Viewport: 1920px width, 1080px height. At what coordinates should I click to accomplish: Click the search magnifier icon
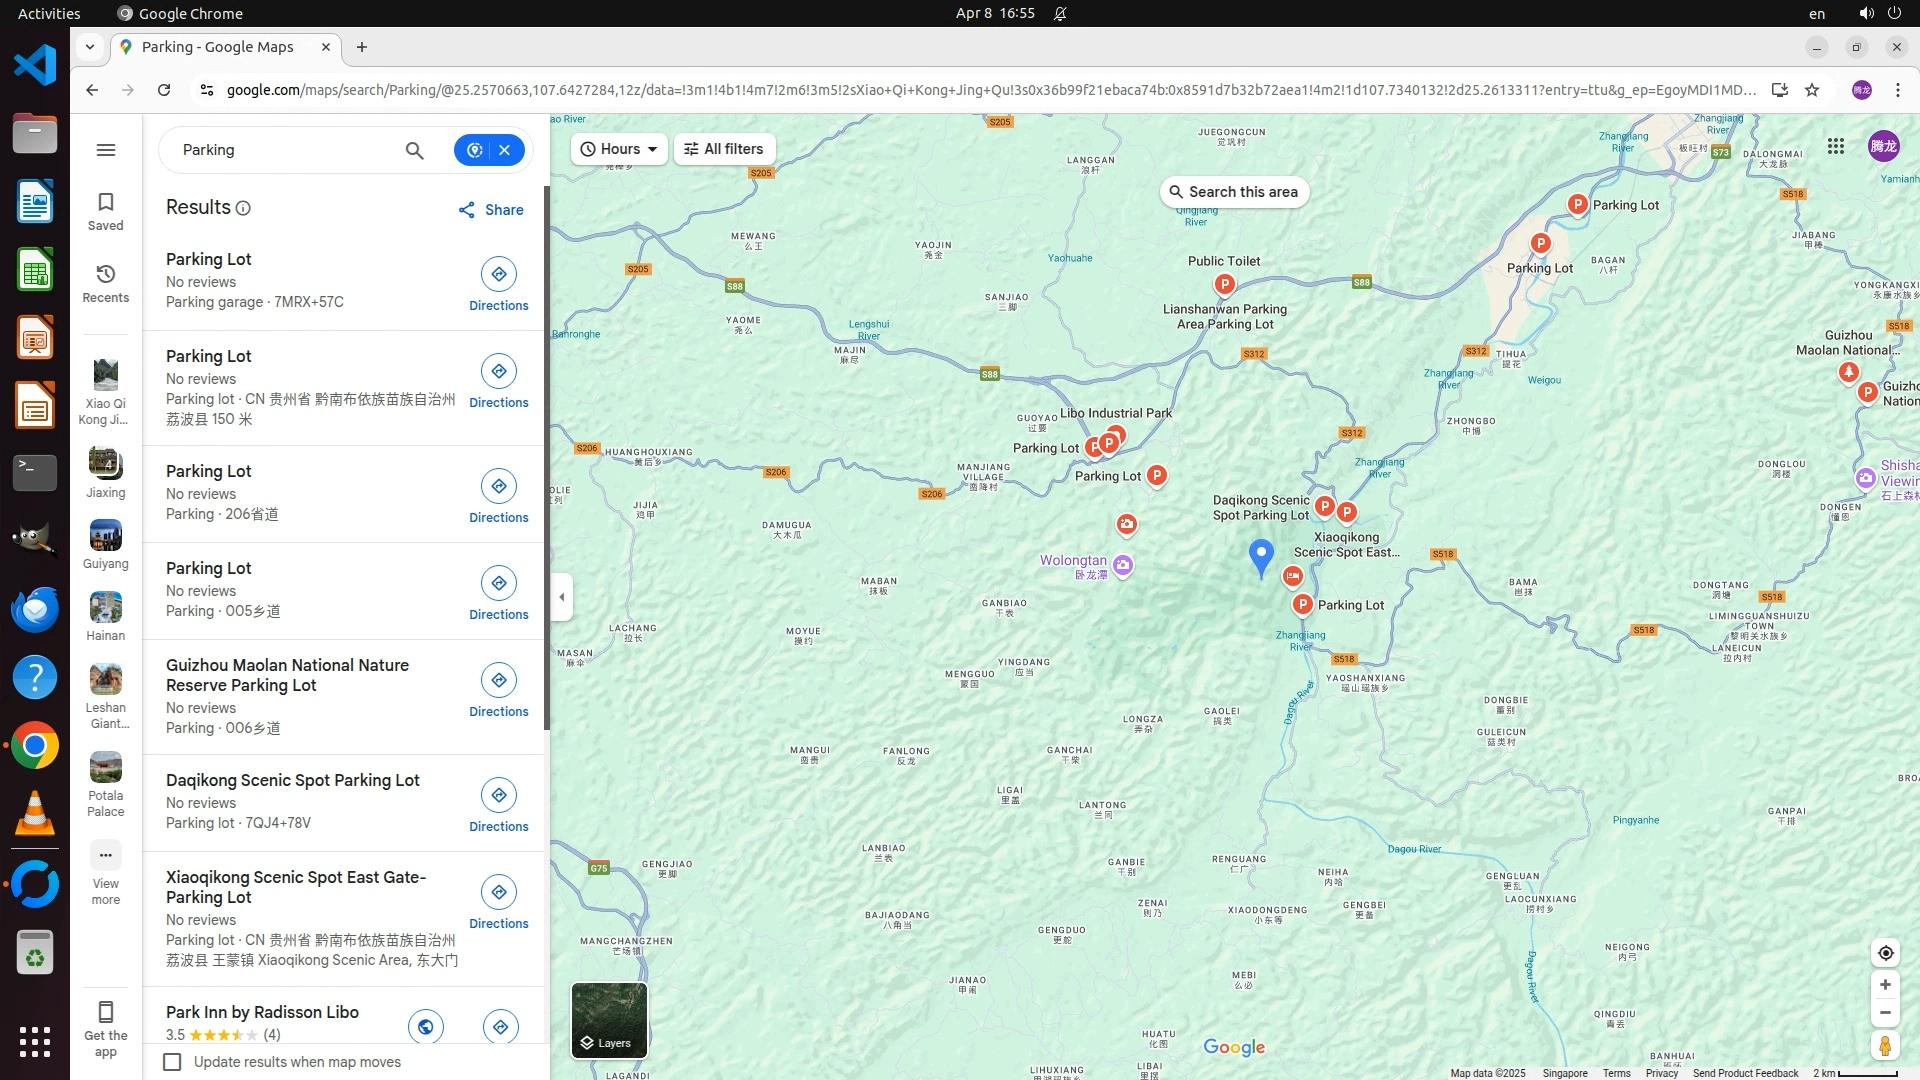pos(414,150)
